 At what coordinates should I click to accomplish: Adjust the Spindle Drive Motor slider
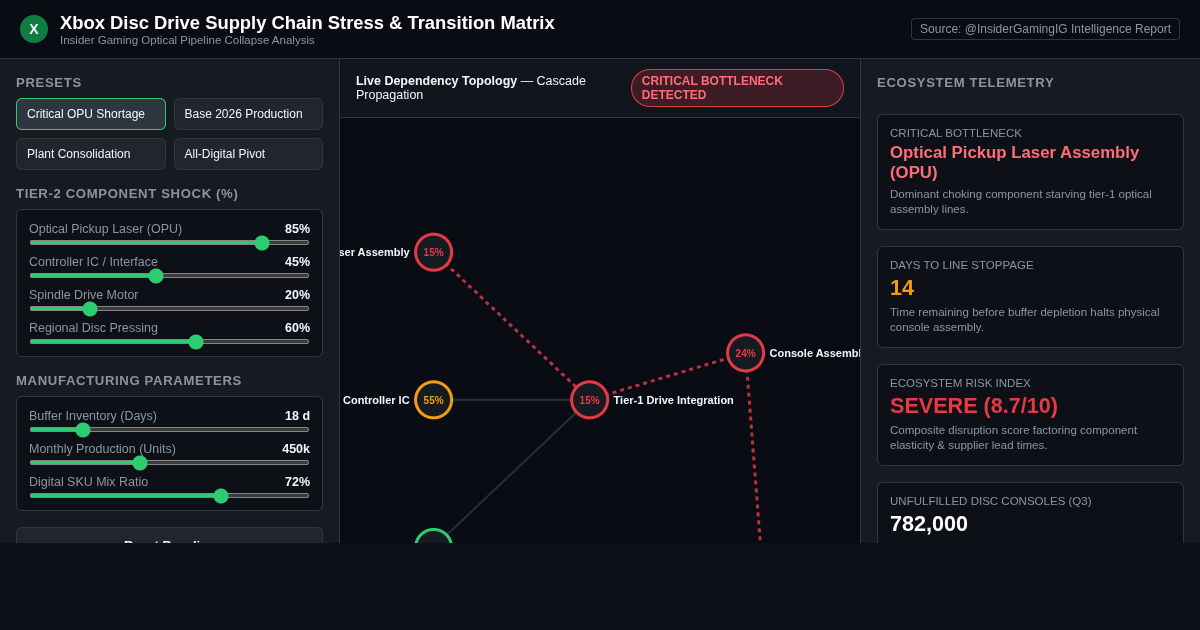click(169, 308)
